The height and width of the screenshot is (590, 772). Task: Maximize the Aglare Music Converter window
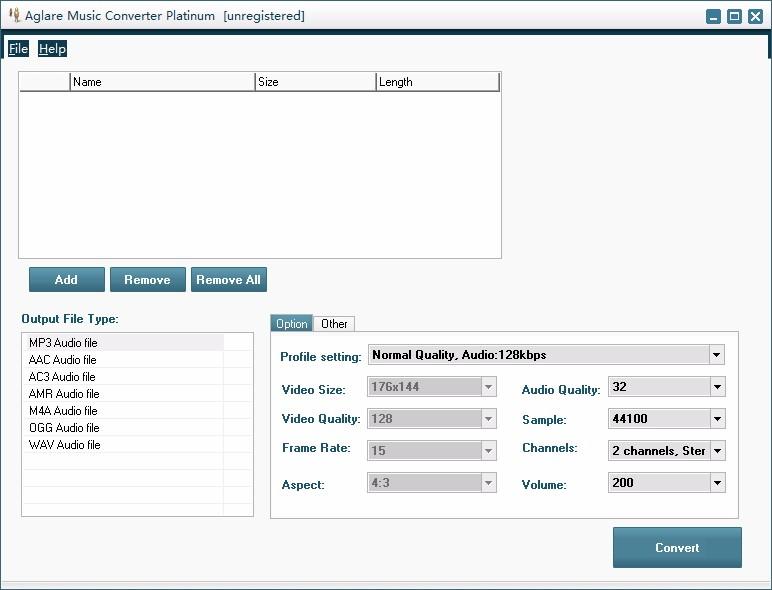[x=734, y=16]
